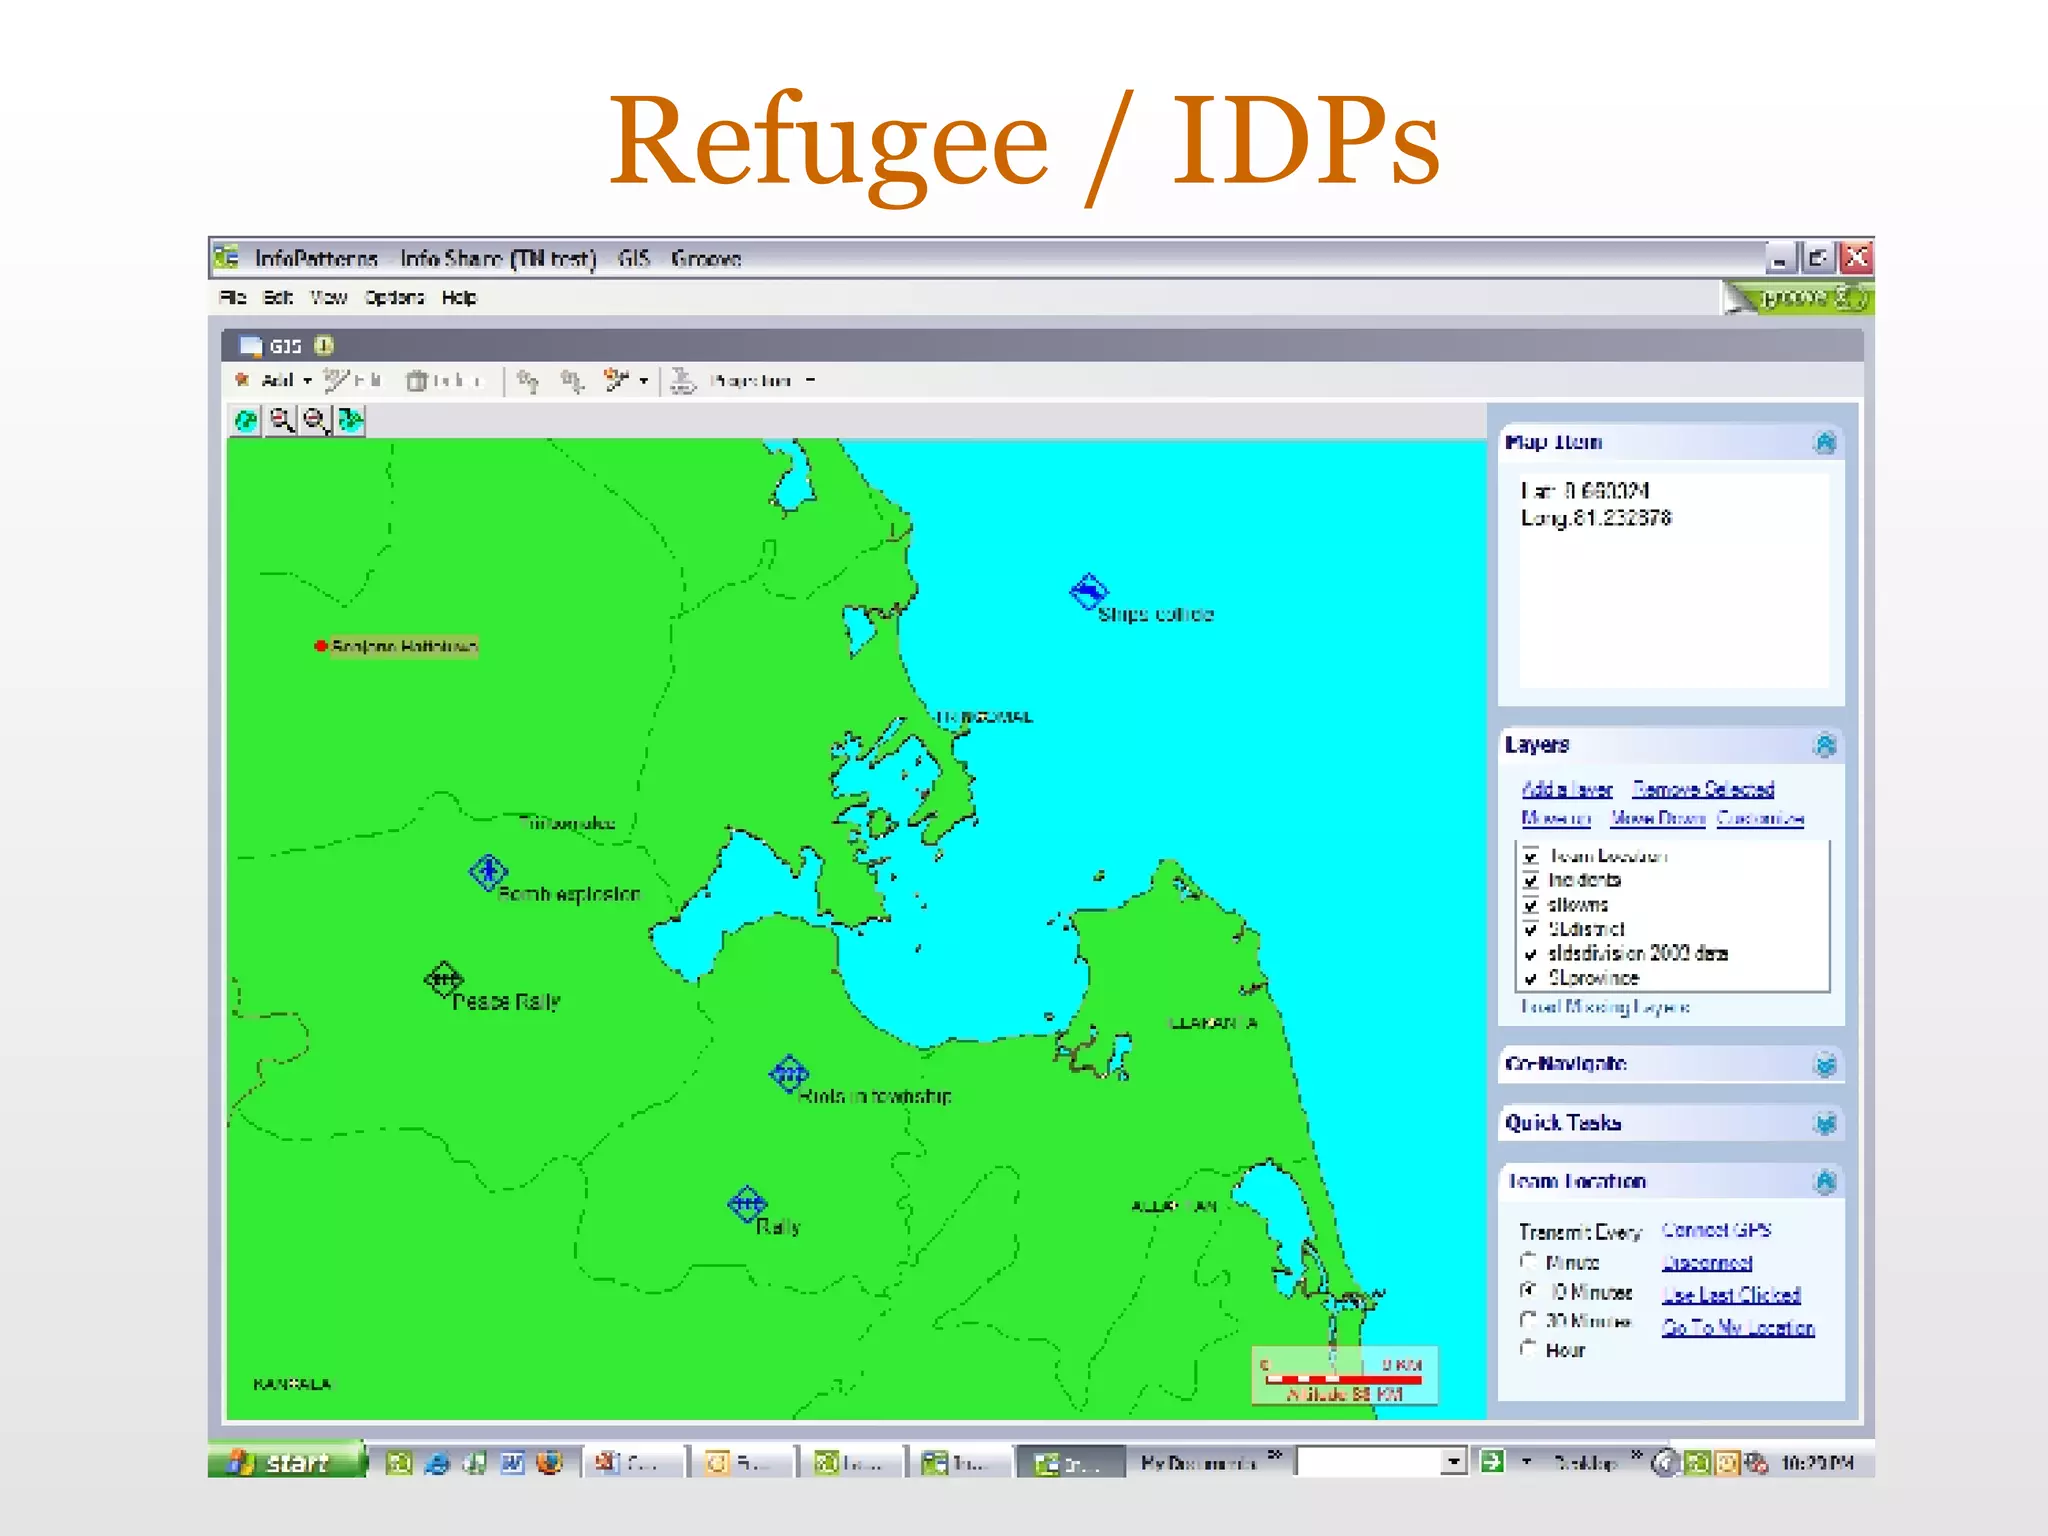Click the full extent globe map tool
The image size is (2048, 1536).
246,421
